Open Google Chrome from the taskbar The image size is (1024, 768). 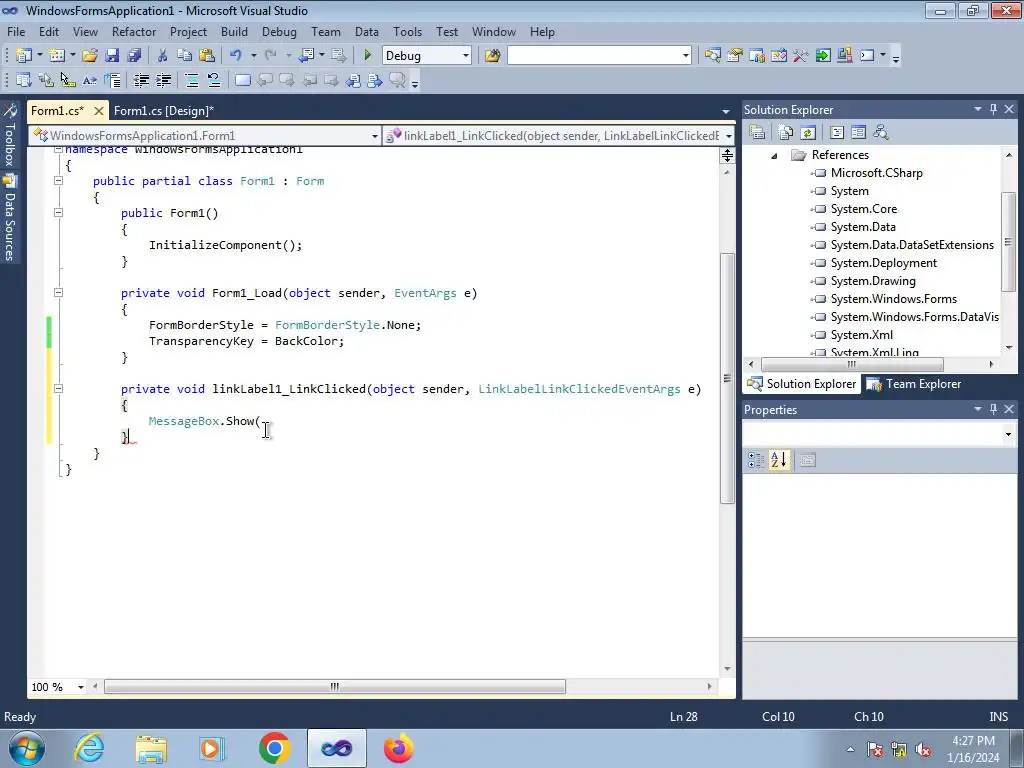274,748
